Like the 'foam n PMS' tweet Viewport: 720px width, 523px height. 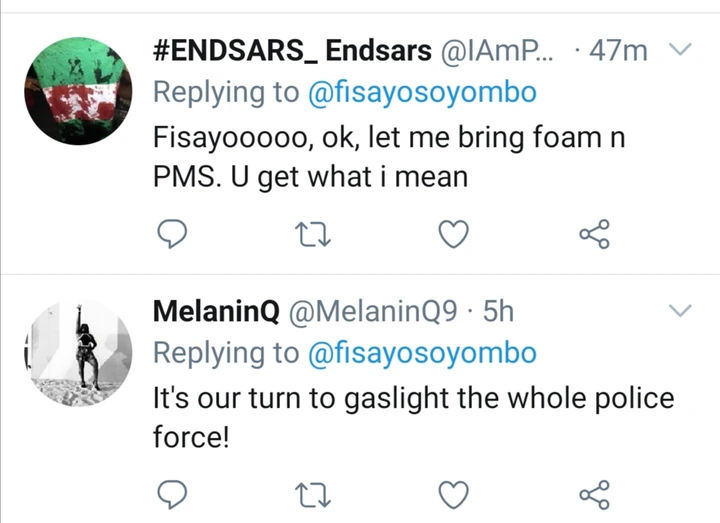pos(455,234)
